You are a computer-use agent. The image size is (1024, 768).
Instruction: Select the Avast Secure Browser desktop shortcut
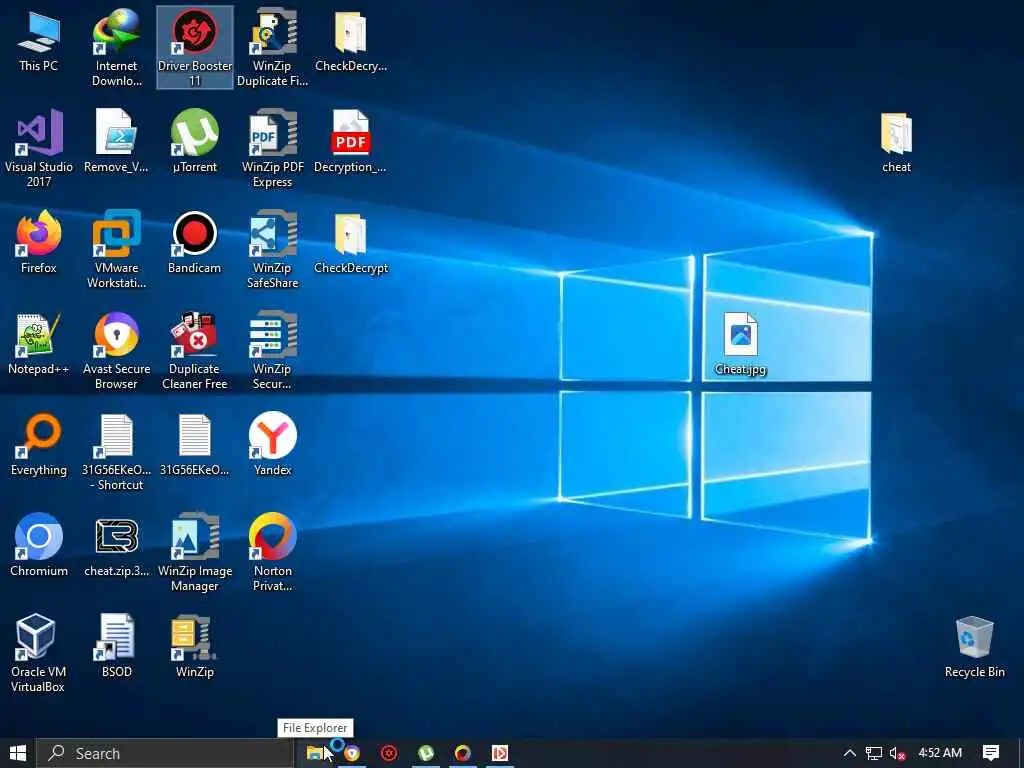116,351
